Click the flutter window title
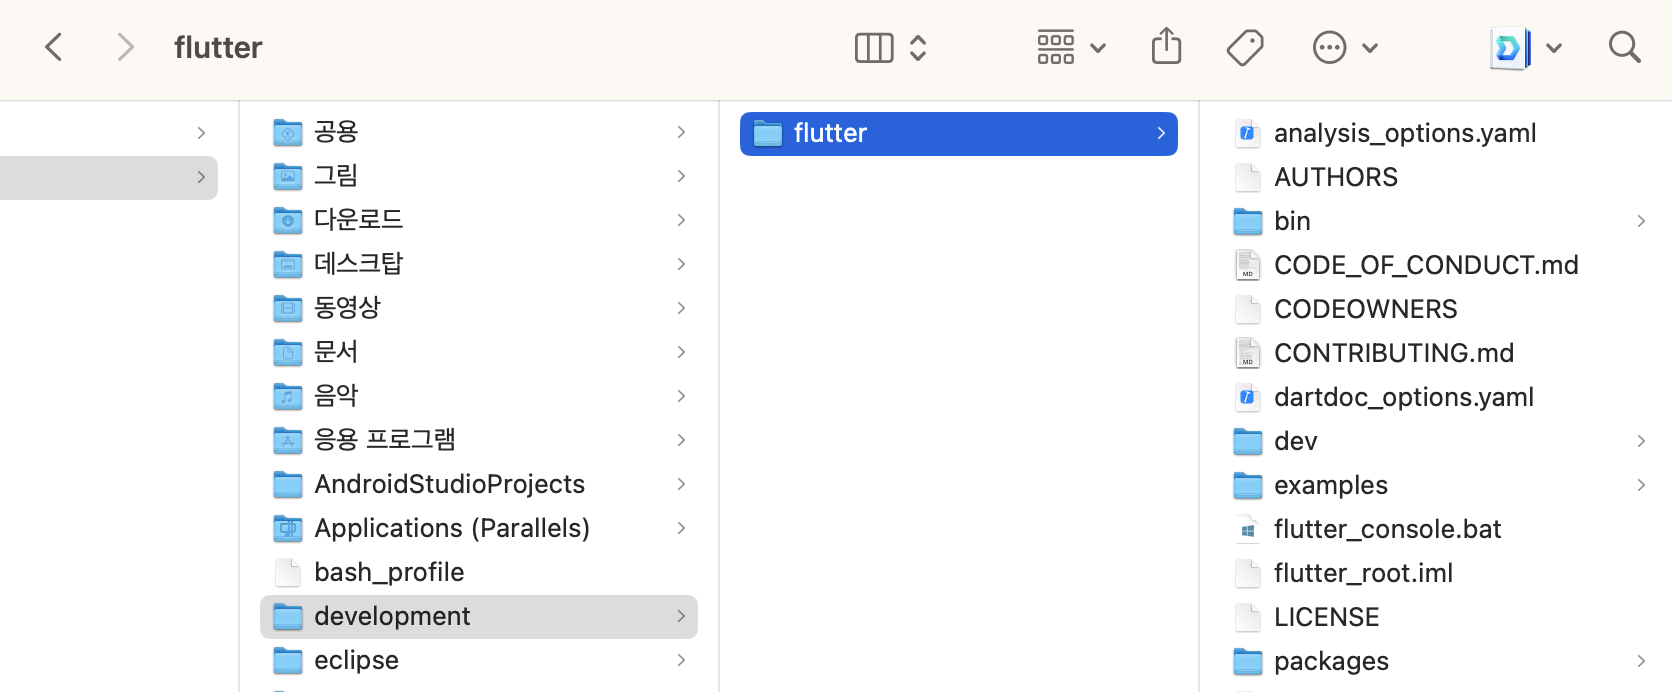Screen dimensions: 1672x692 point(218,47)
